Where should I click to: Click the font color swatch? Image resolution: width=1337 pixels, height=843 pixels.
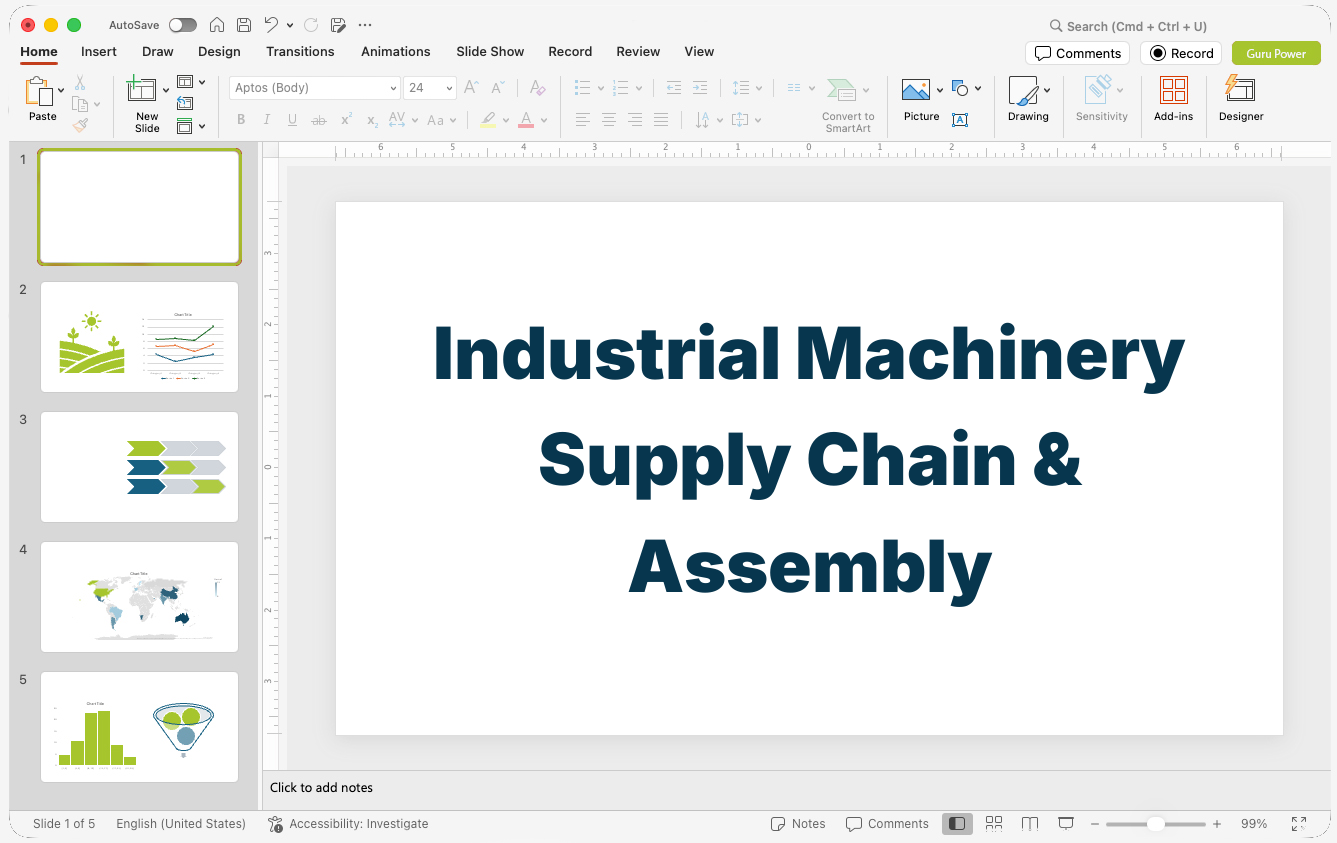pyautogui.click(x=526, y=120)
